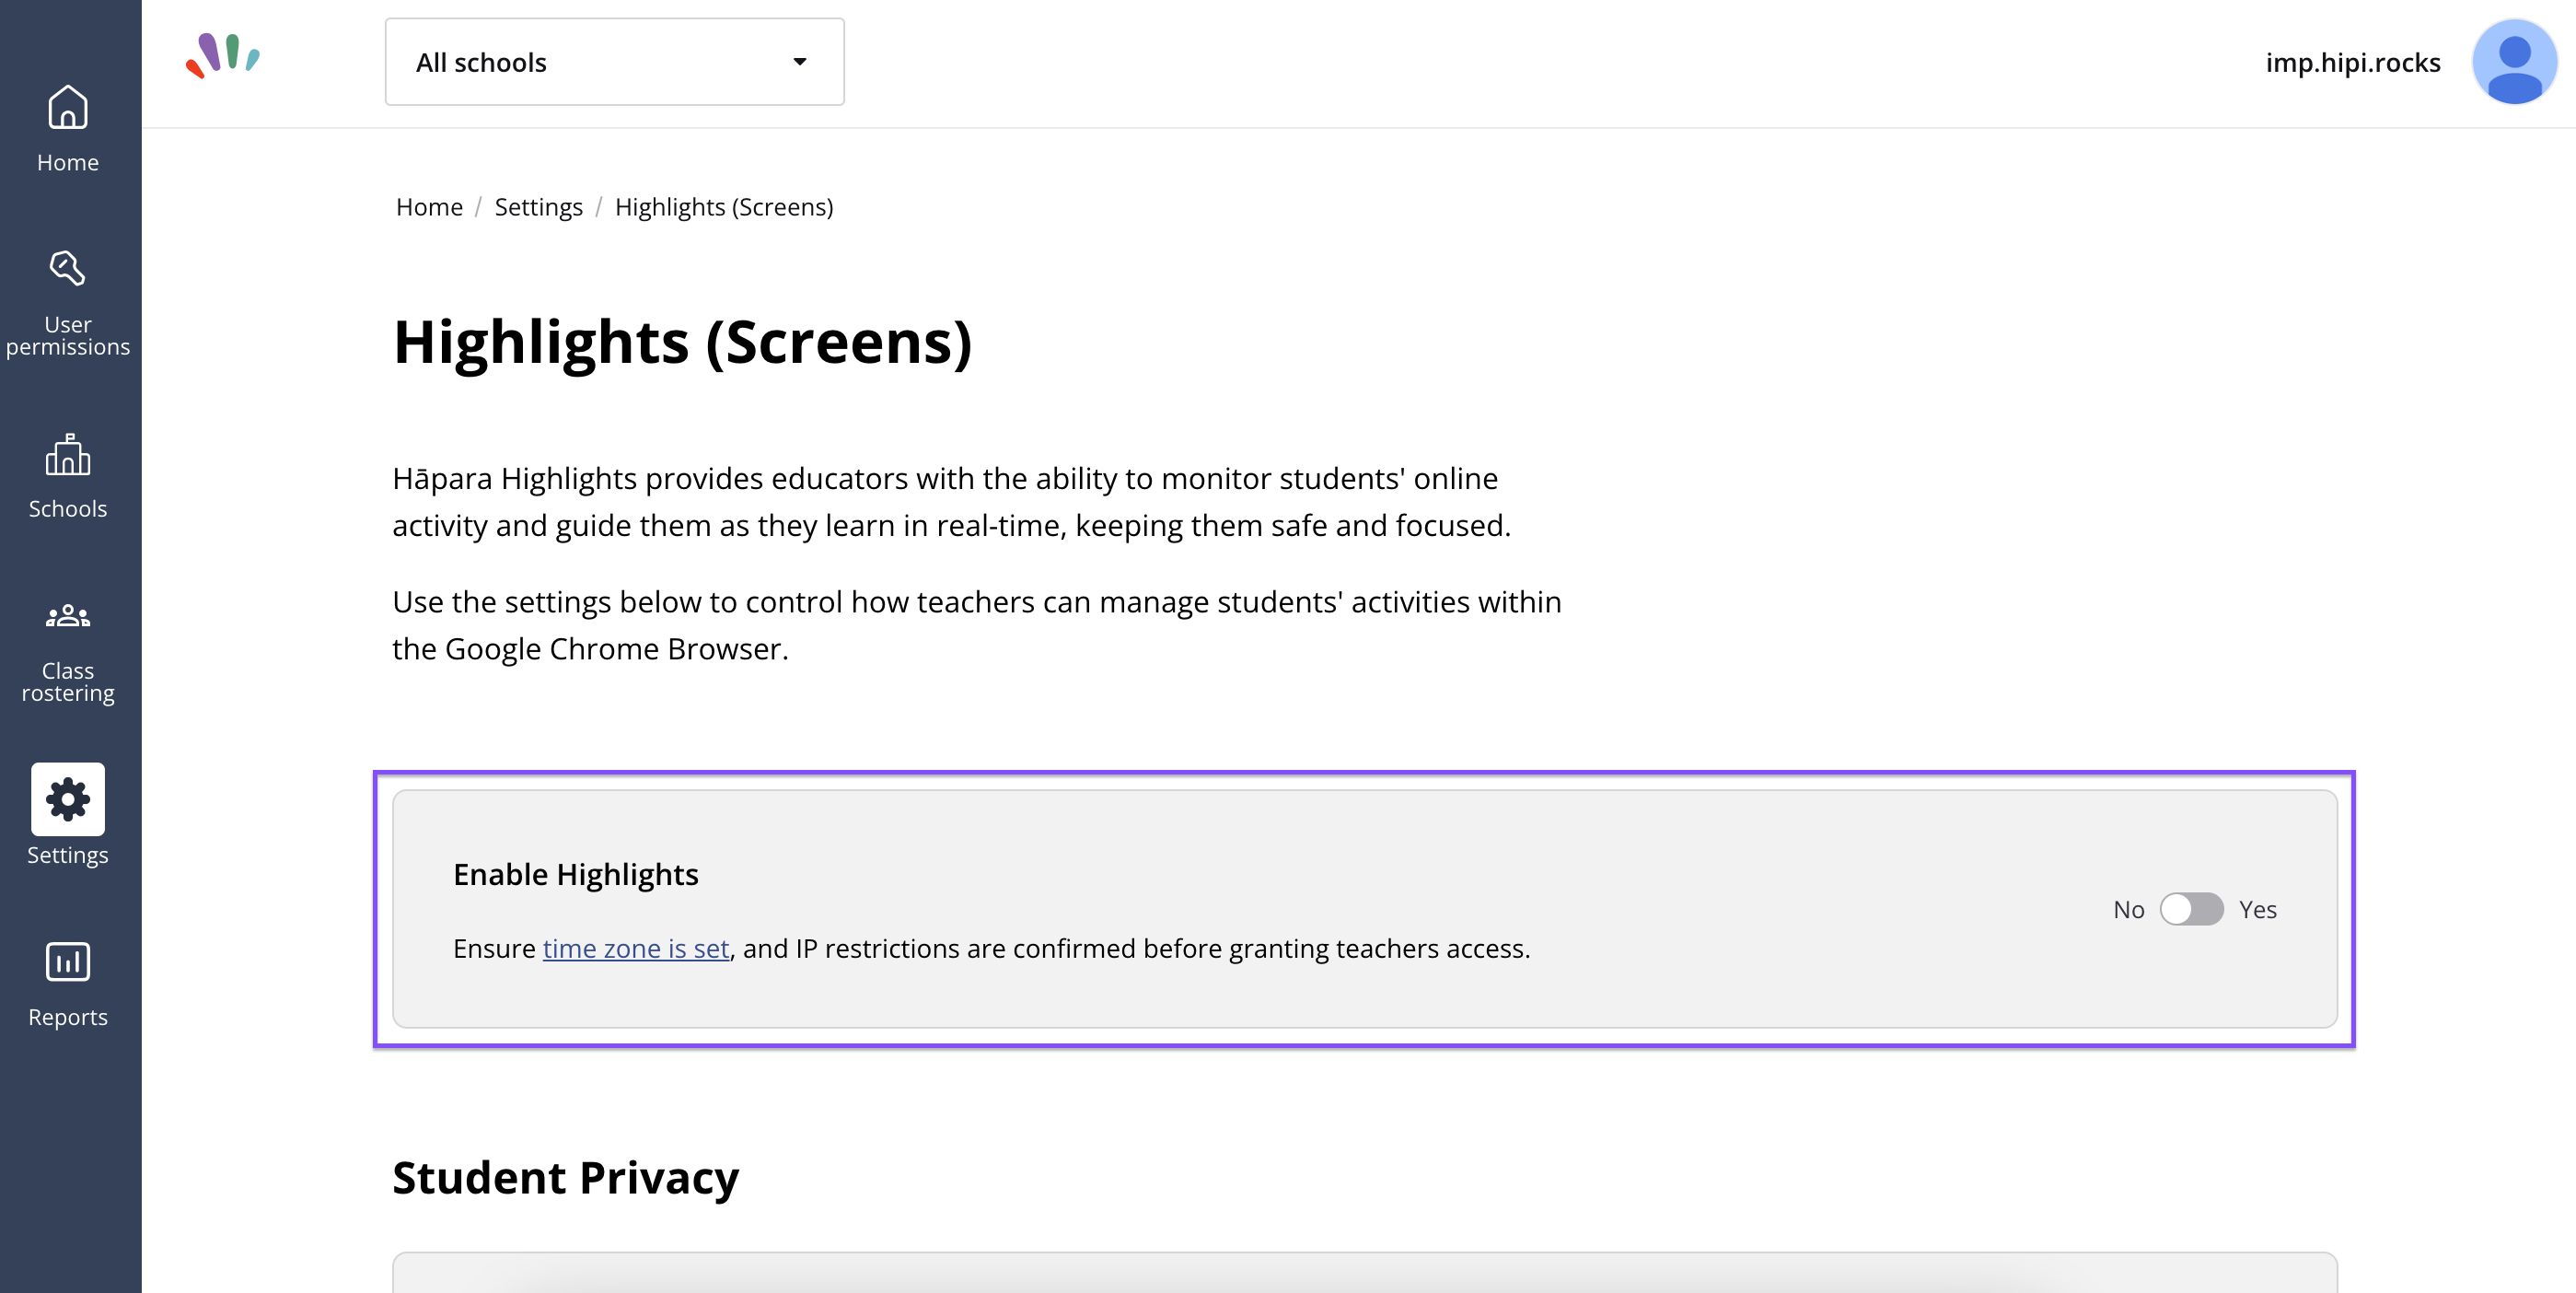Click the 'Enable Highlights' heading text
The height and width of the screenshot is (1293, 2576).
[x=576, y=874]
